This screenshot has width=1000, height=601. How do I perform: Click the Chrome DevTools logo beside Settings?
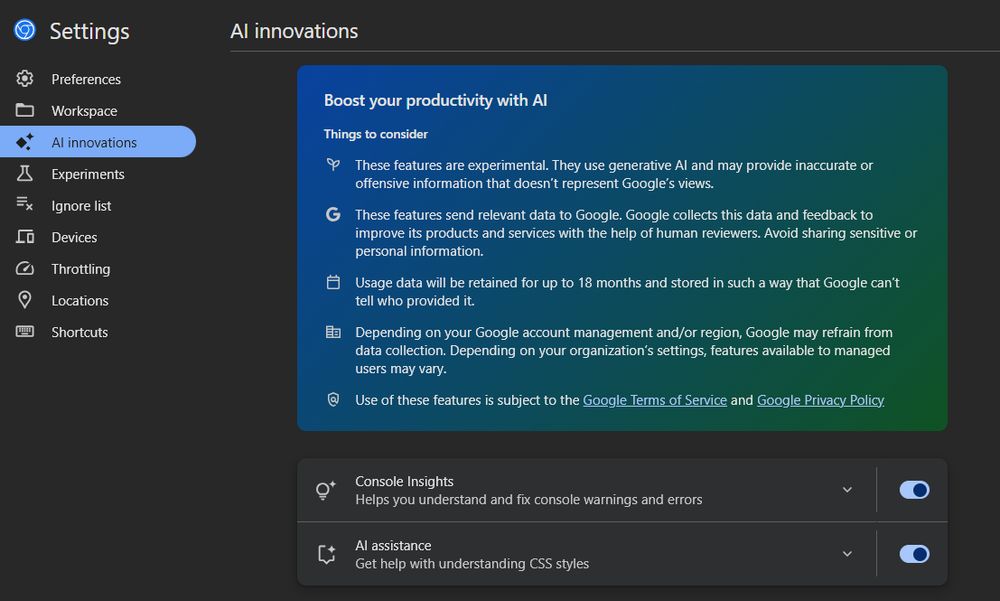click(25, 30)
